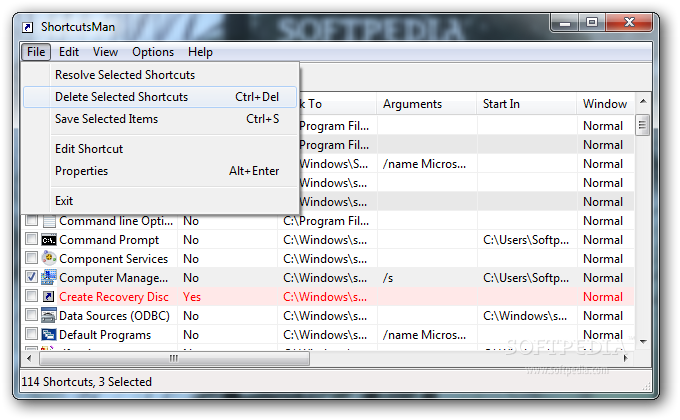
Task: Sort by the Window column header
Action: (x=605, y=104)
